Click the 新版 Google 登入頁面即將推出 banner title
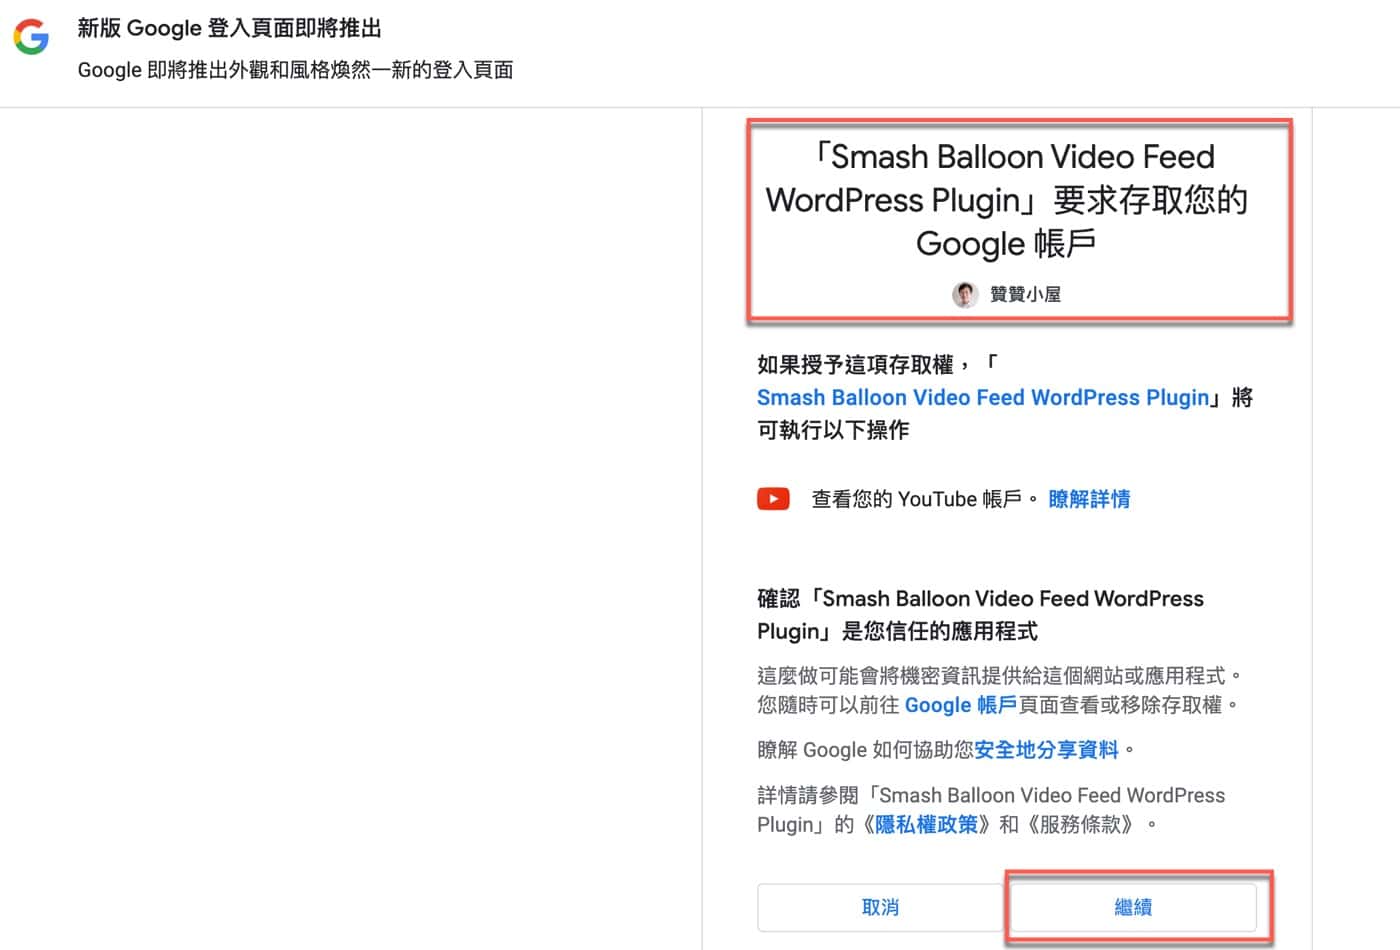The height and width of the screenshot is (950, 1400). click(230, 28)
